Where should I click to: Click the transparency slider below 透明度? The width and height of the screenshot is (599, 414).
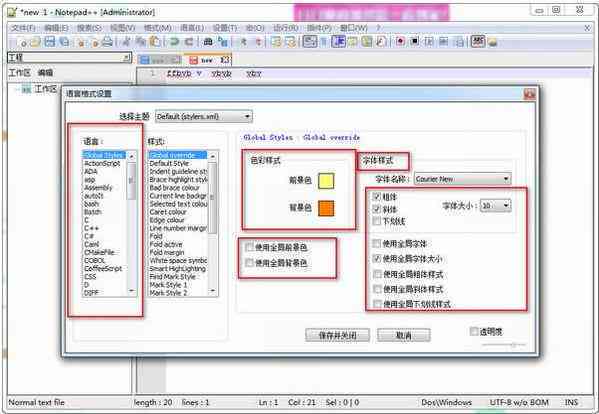(x=503, y=344)
